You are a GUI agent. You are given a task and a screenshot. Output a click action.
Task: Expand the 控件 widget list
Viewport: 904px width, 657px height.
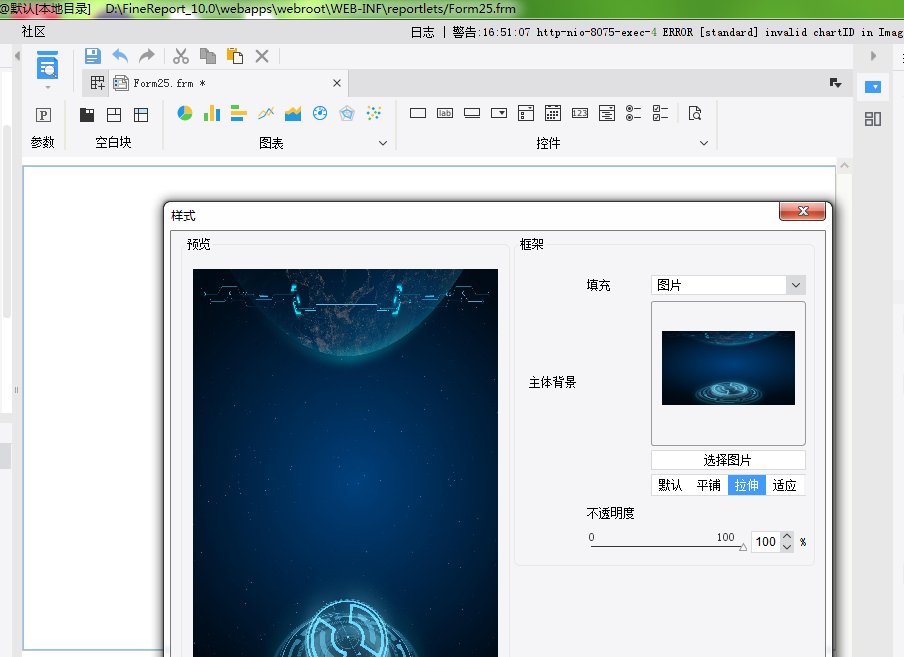point(704,143)
